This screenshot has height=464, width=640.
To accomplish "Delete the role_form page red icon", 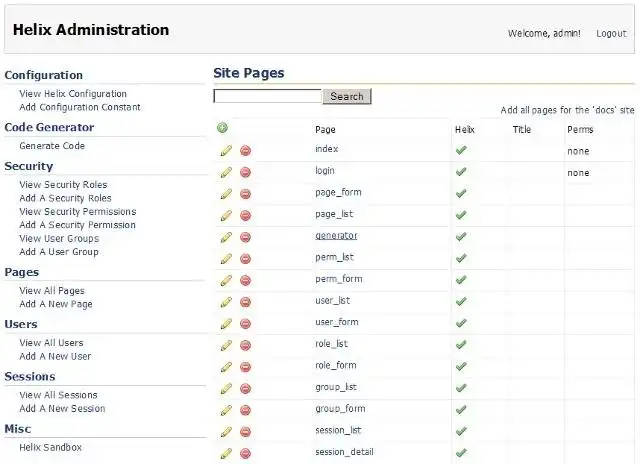I will [x=245, y=367].
